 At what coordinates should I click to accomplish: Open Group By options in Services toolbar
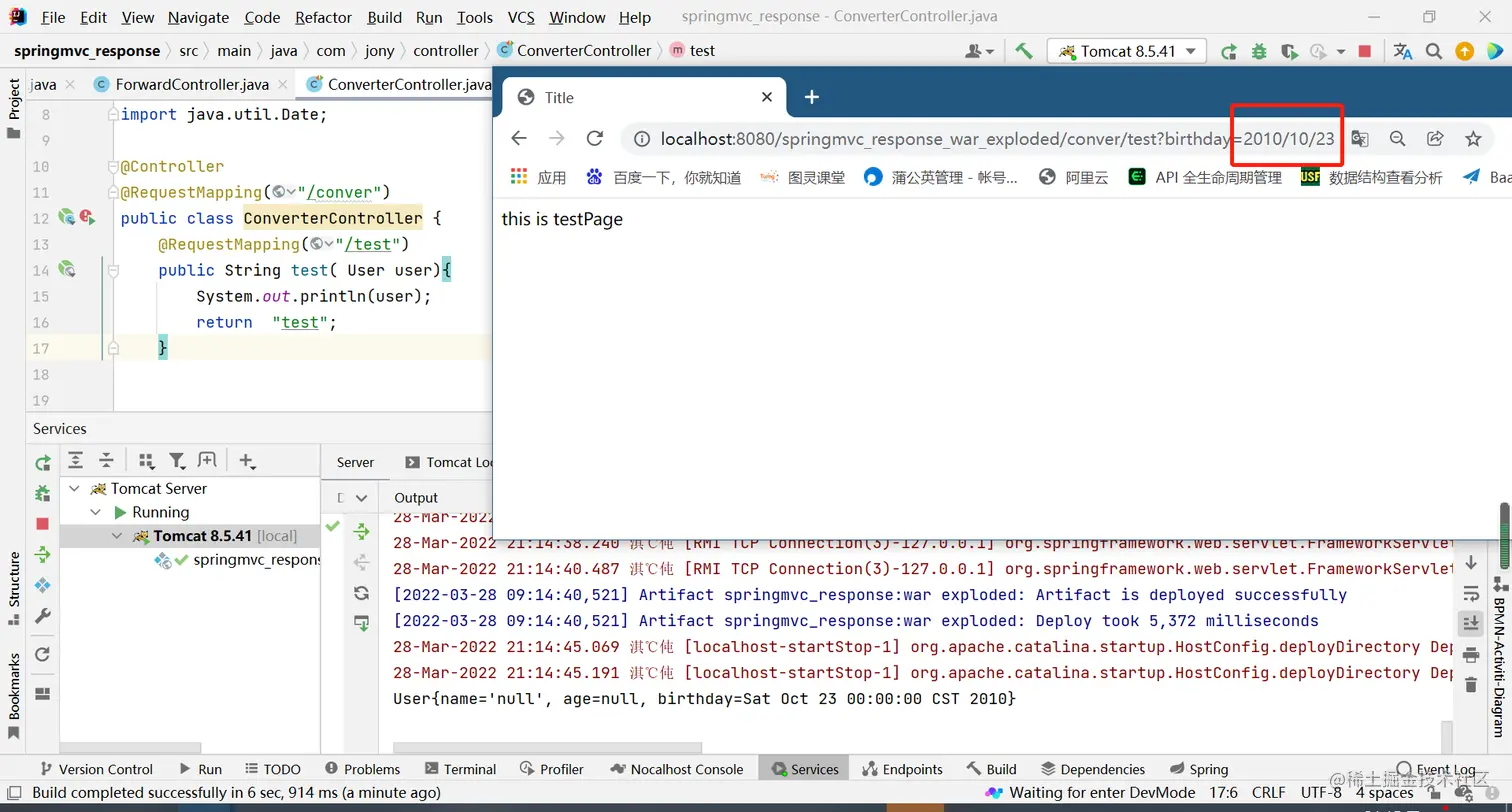(146, 461)
